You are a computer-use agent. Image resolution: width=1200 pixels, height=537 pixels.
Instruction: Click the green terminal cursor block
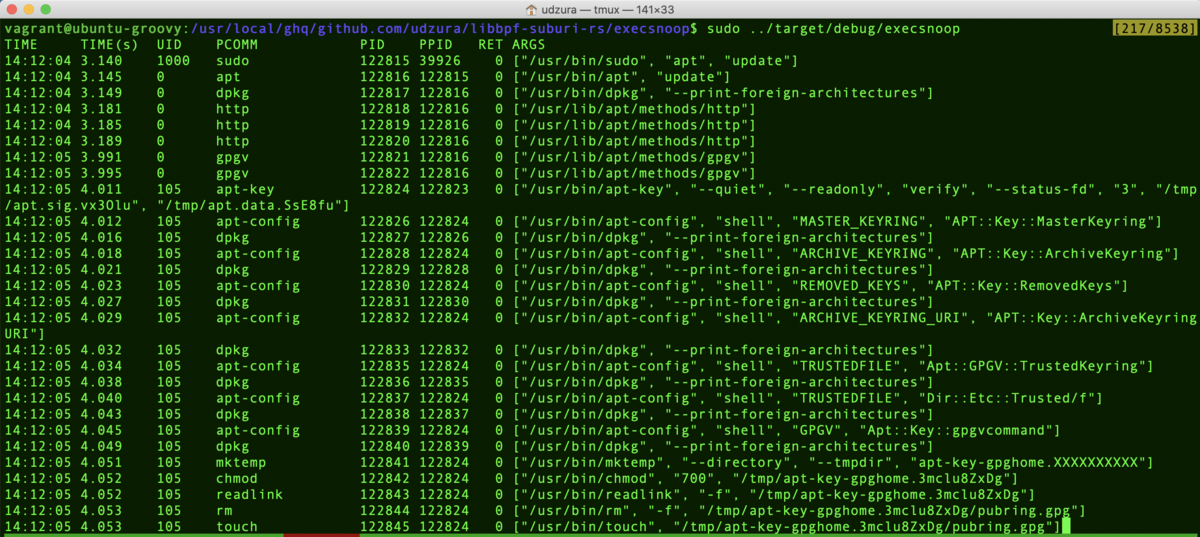click(x=1068, y=525)
